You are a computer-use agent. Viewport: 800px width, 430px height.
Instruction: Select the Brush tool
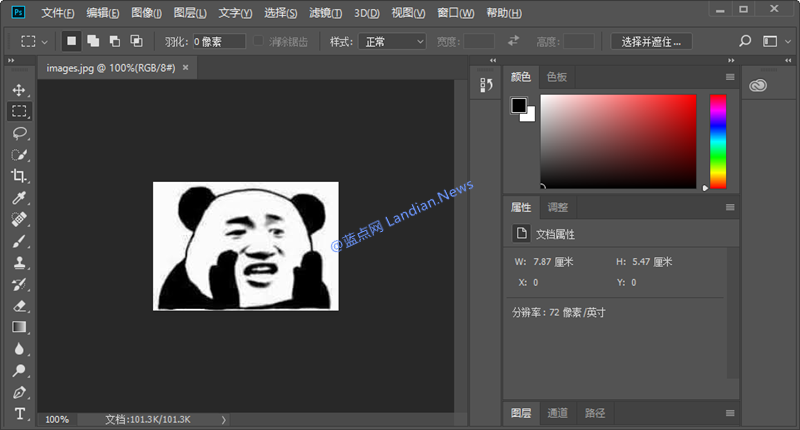19,241
